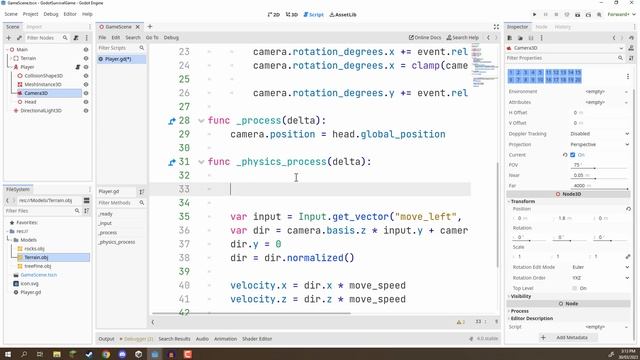The height and width of the screenshot is (360, 640).
Task: Collapse the Models folder
Action: tap(10, 240)
